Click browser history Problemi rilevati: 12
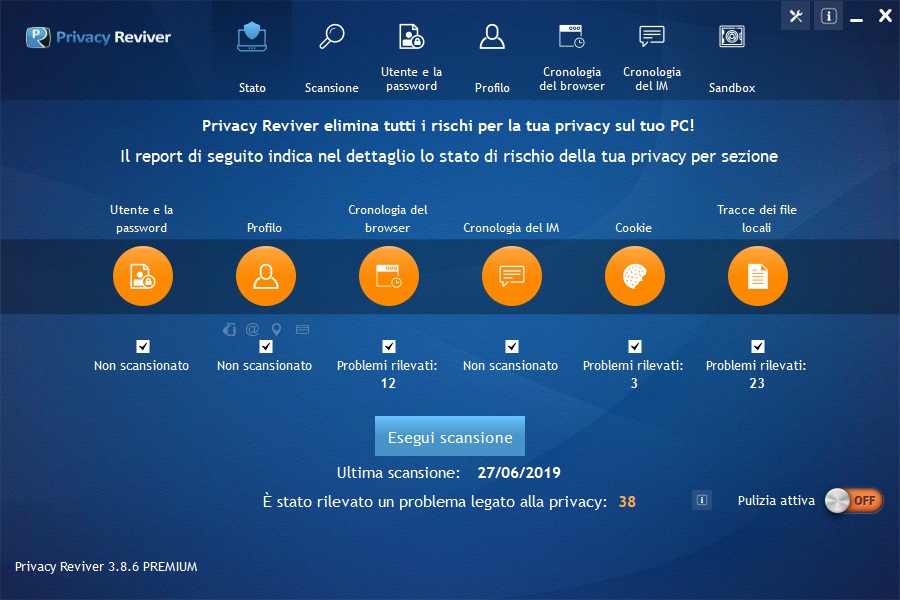900x600 pixels. pos(387,374)
